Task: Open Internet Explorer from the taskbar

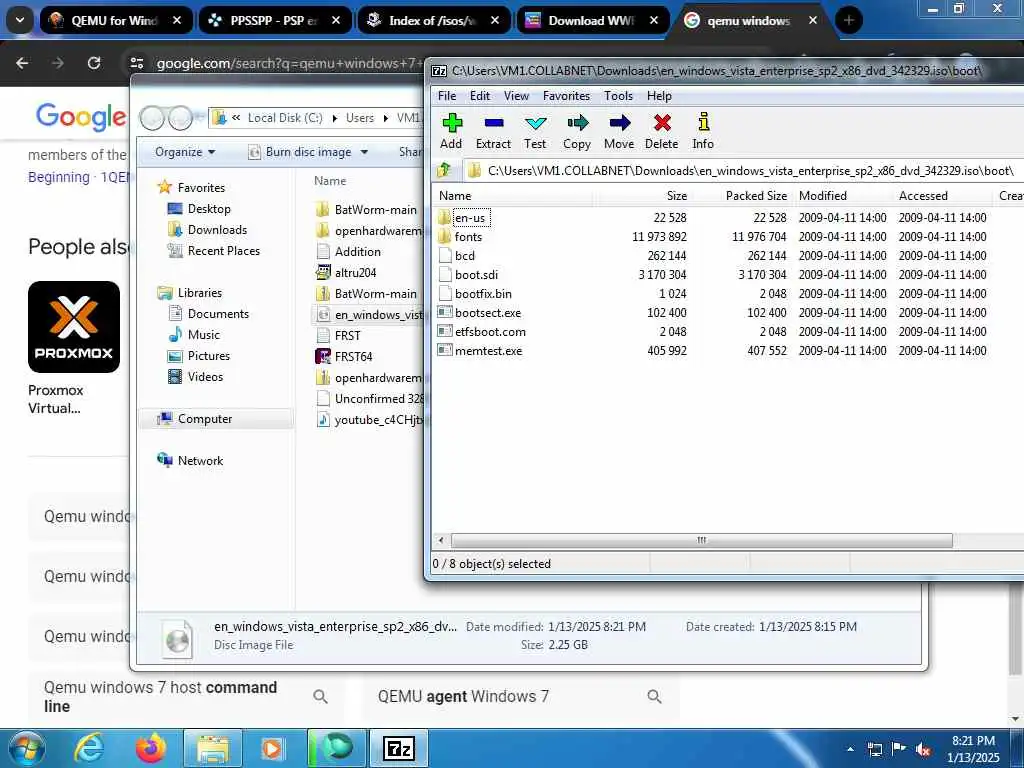Action: (x=89, y=748)
